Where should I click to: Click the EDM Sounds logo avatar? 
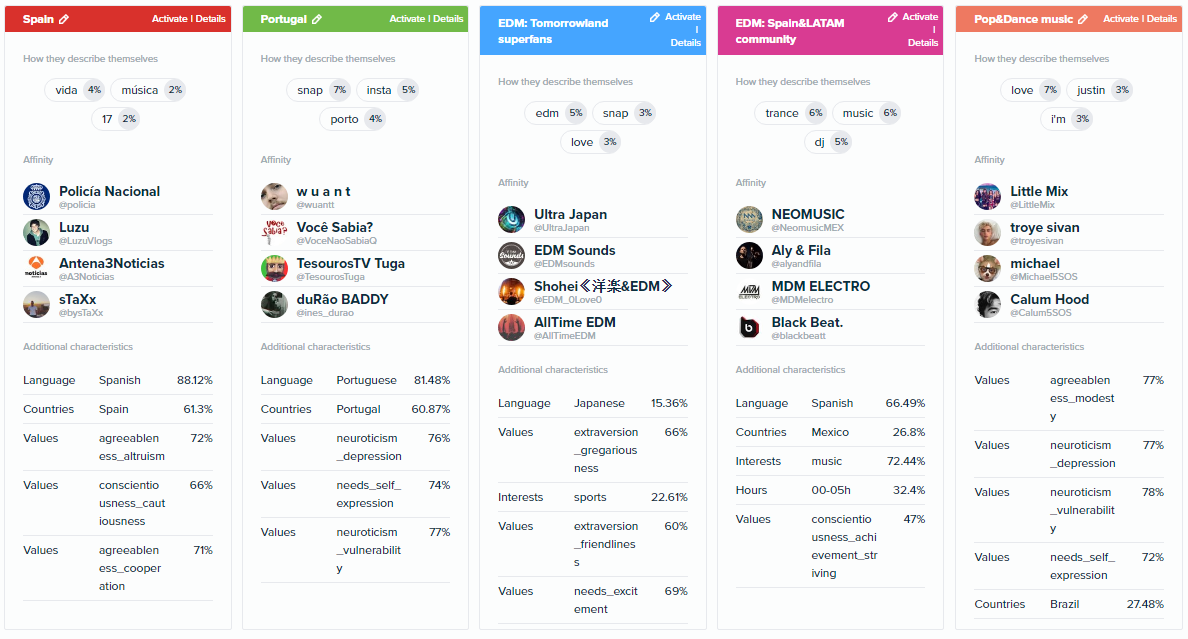(511, 255)
